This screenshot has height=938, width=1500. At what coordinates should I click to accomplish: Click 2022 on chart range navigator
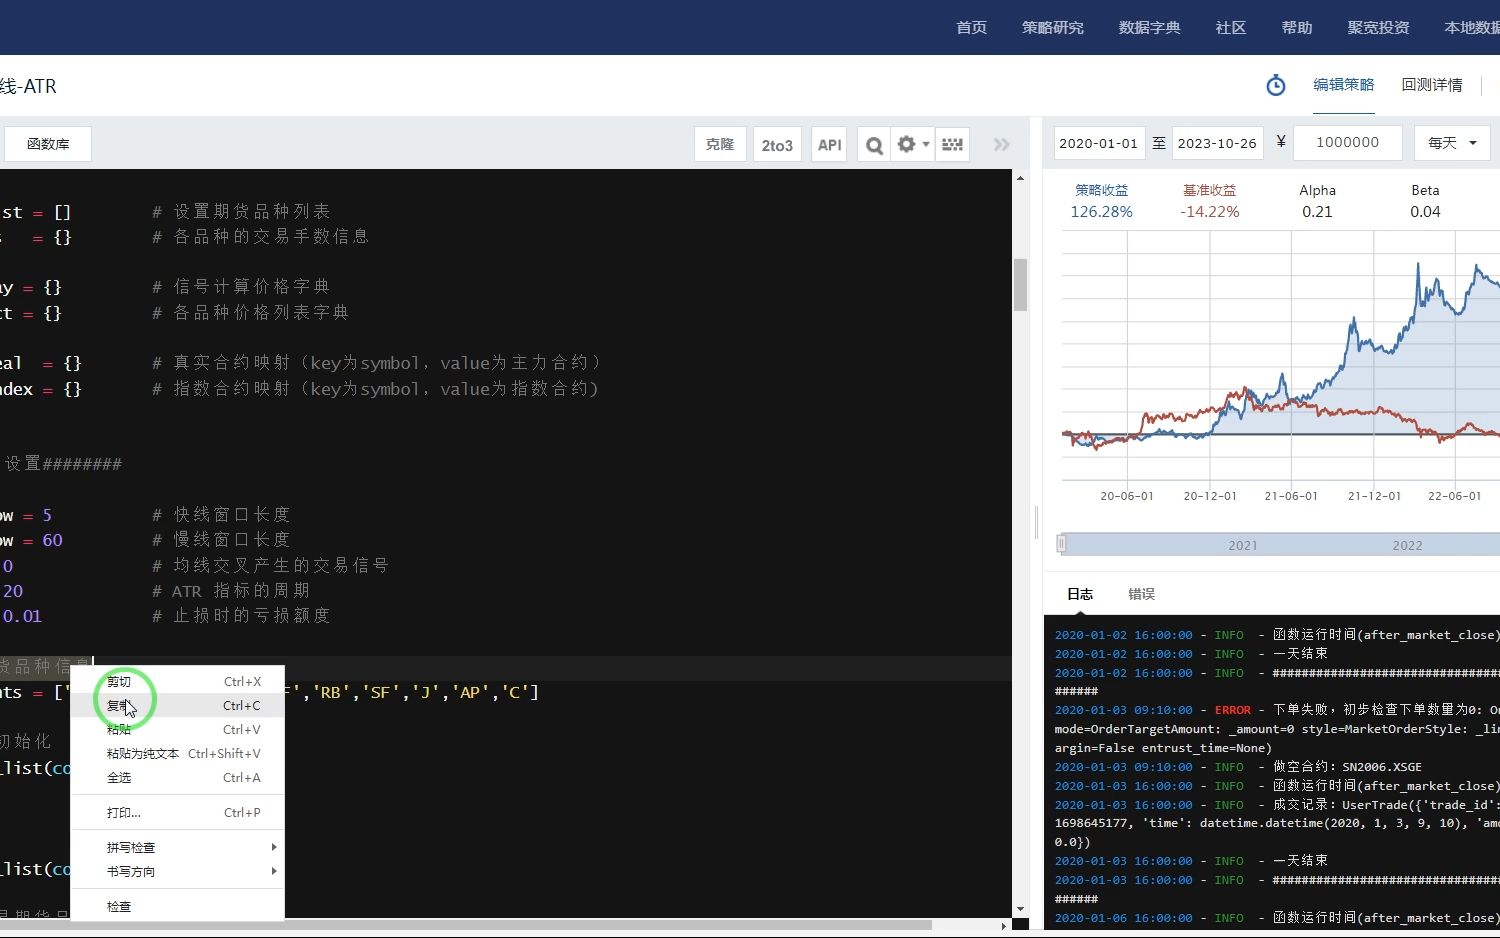tap(1407, 545)
